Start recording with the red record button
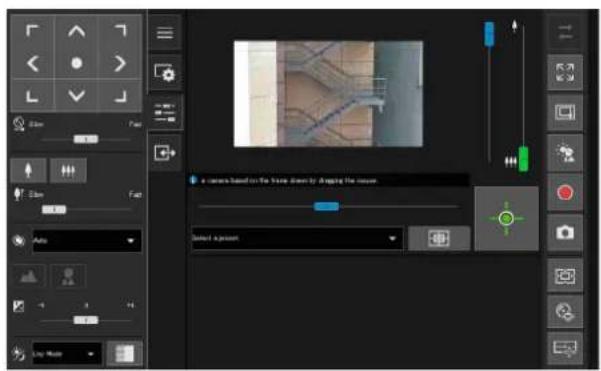The height and width of the screenshot is (371, 601). 565,192
